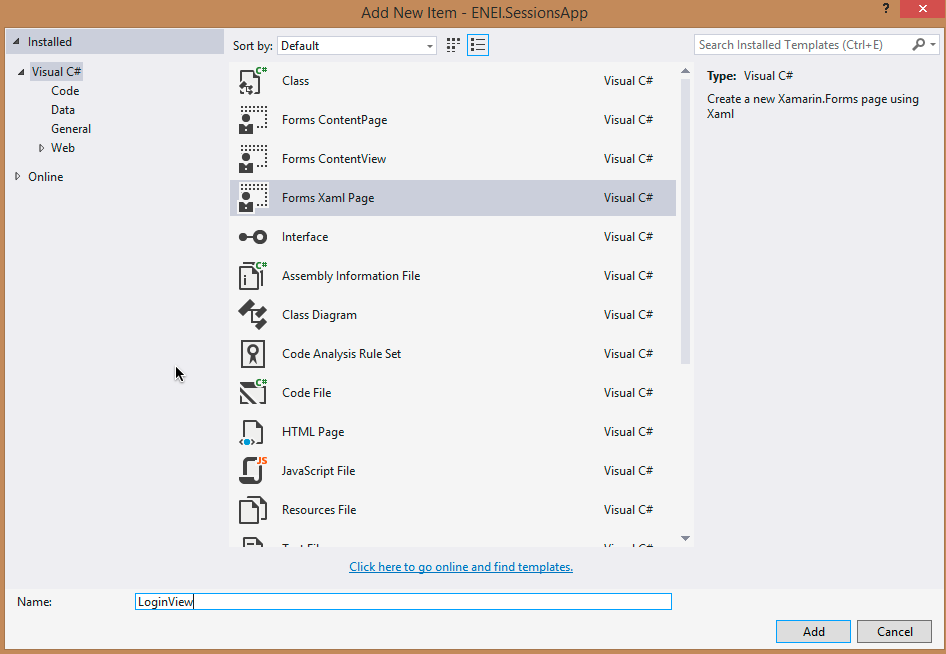The height and width of the screenshot is (654, 946).
Task: Select the Forms ContentPage template icon
Action: pyautogui.click(x=253, y=119)
